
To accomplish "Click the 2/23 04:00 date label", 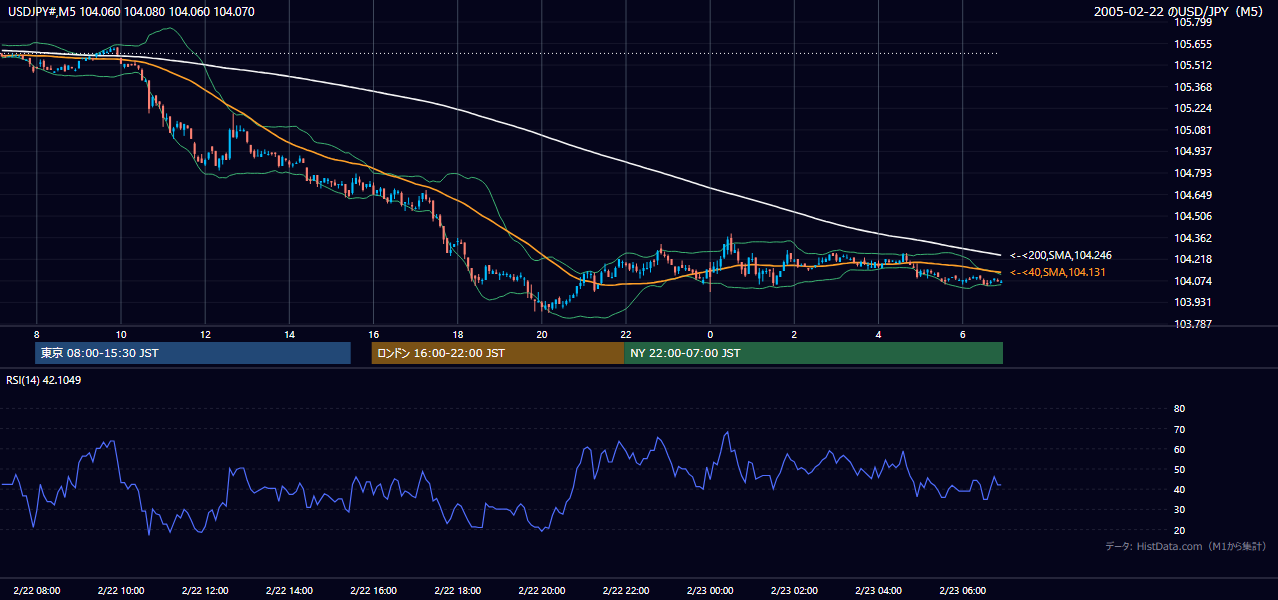I will [878, 590].
